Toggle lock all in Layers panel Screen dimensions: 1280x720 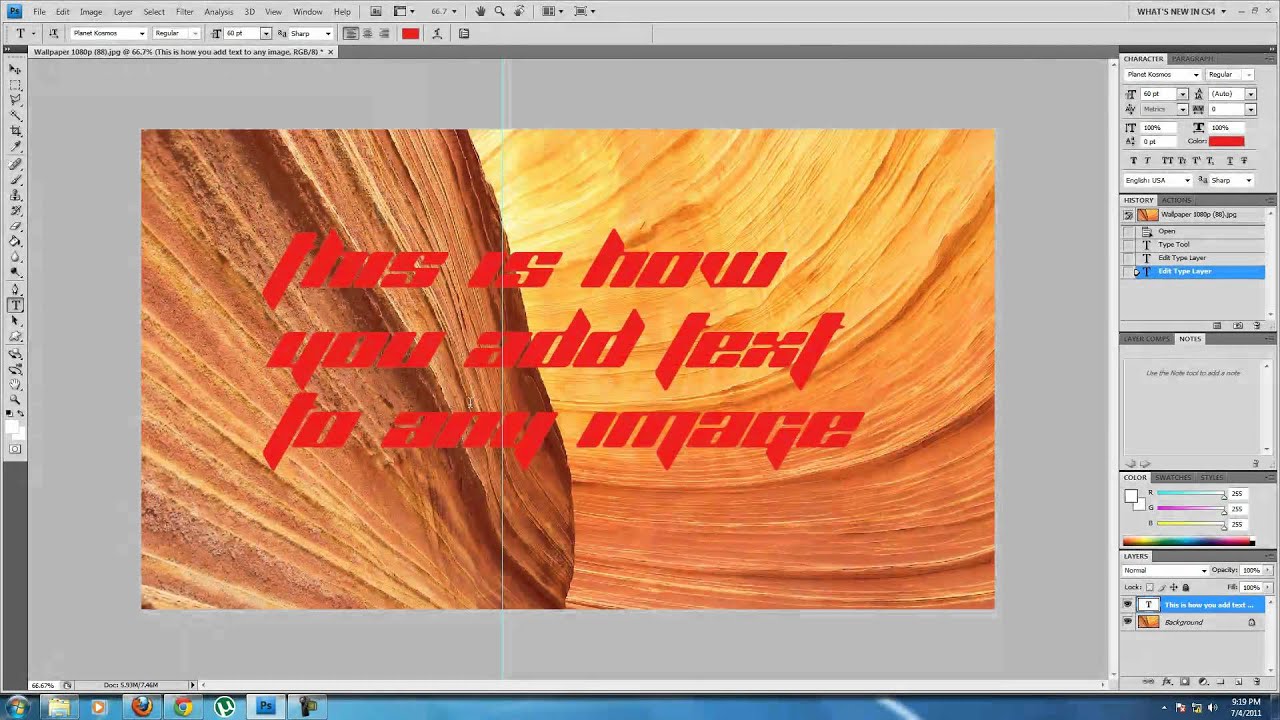1186,587
